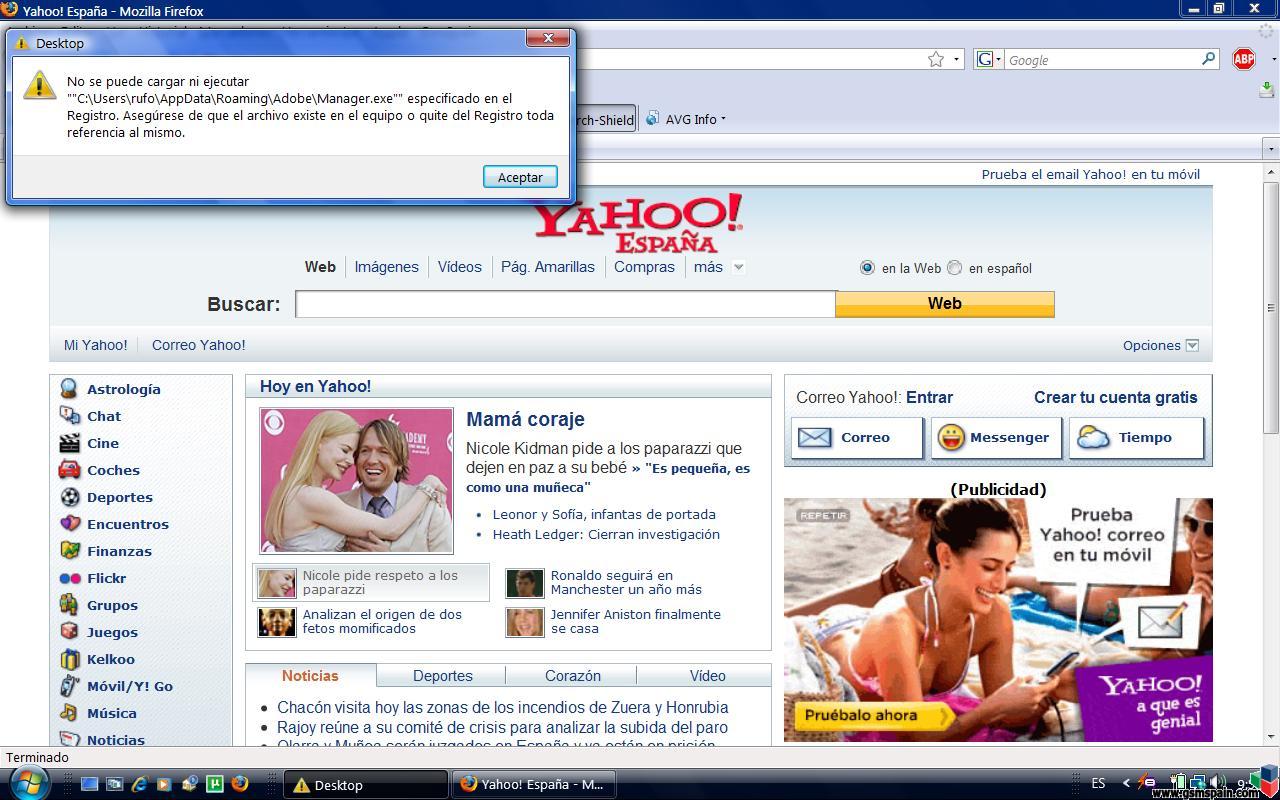Image resolution: width=1280 pixels, height=800 pixels.
Task: Expand the 'más' search options arrow
Action: tap(739, 267)
